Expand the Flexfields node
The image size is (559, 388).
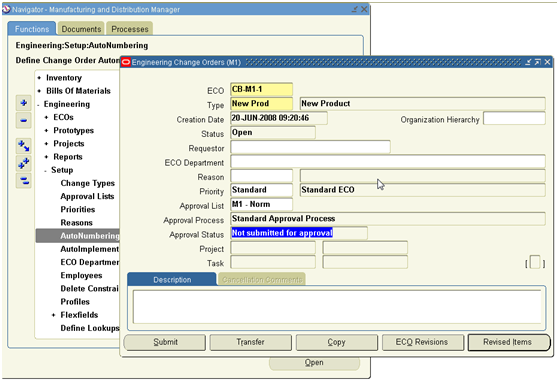point(53,315)
